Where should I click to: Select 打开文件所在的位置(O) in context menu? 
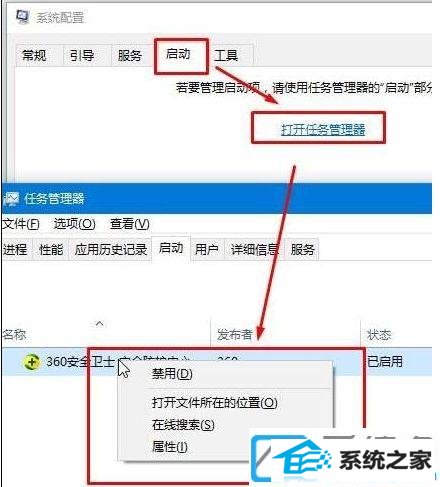[x=215, y=403]
